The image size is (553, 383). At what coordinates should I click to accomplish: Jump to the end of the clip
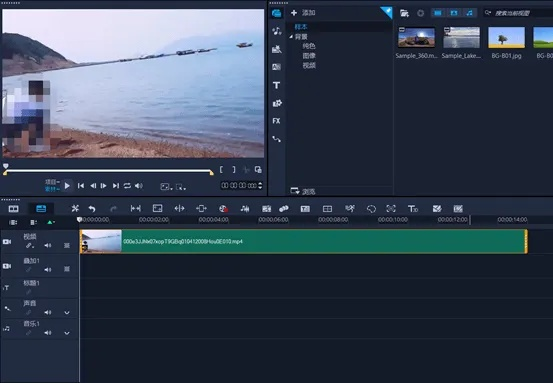pos(115,186)
